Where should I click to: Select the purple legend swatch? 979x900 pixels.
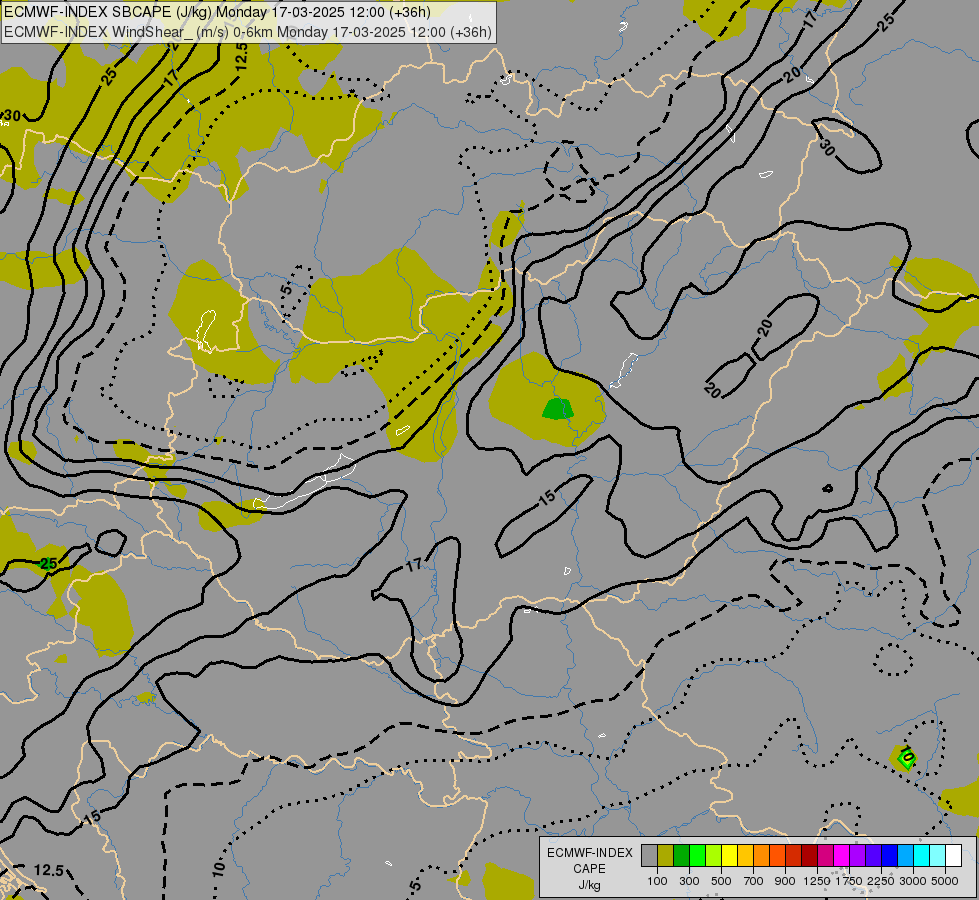[858, 855]
